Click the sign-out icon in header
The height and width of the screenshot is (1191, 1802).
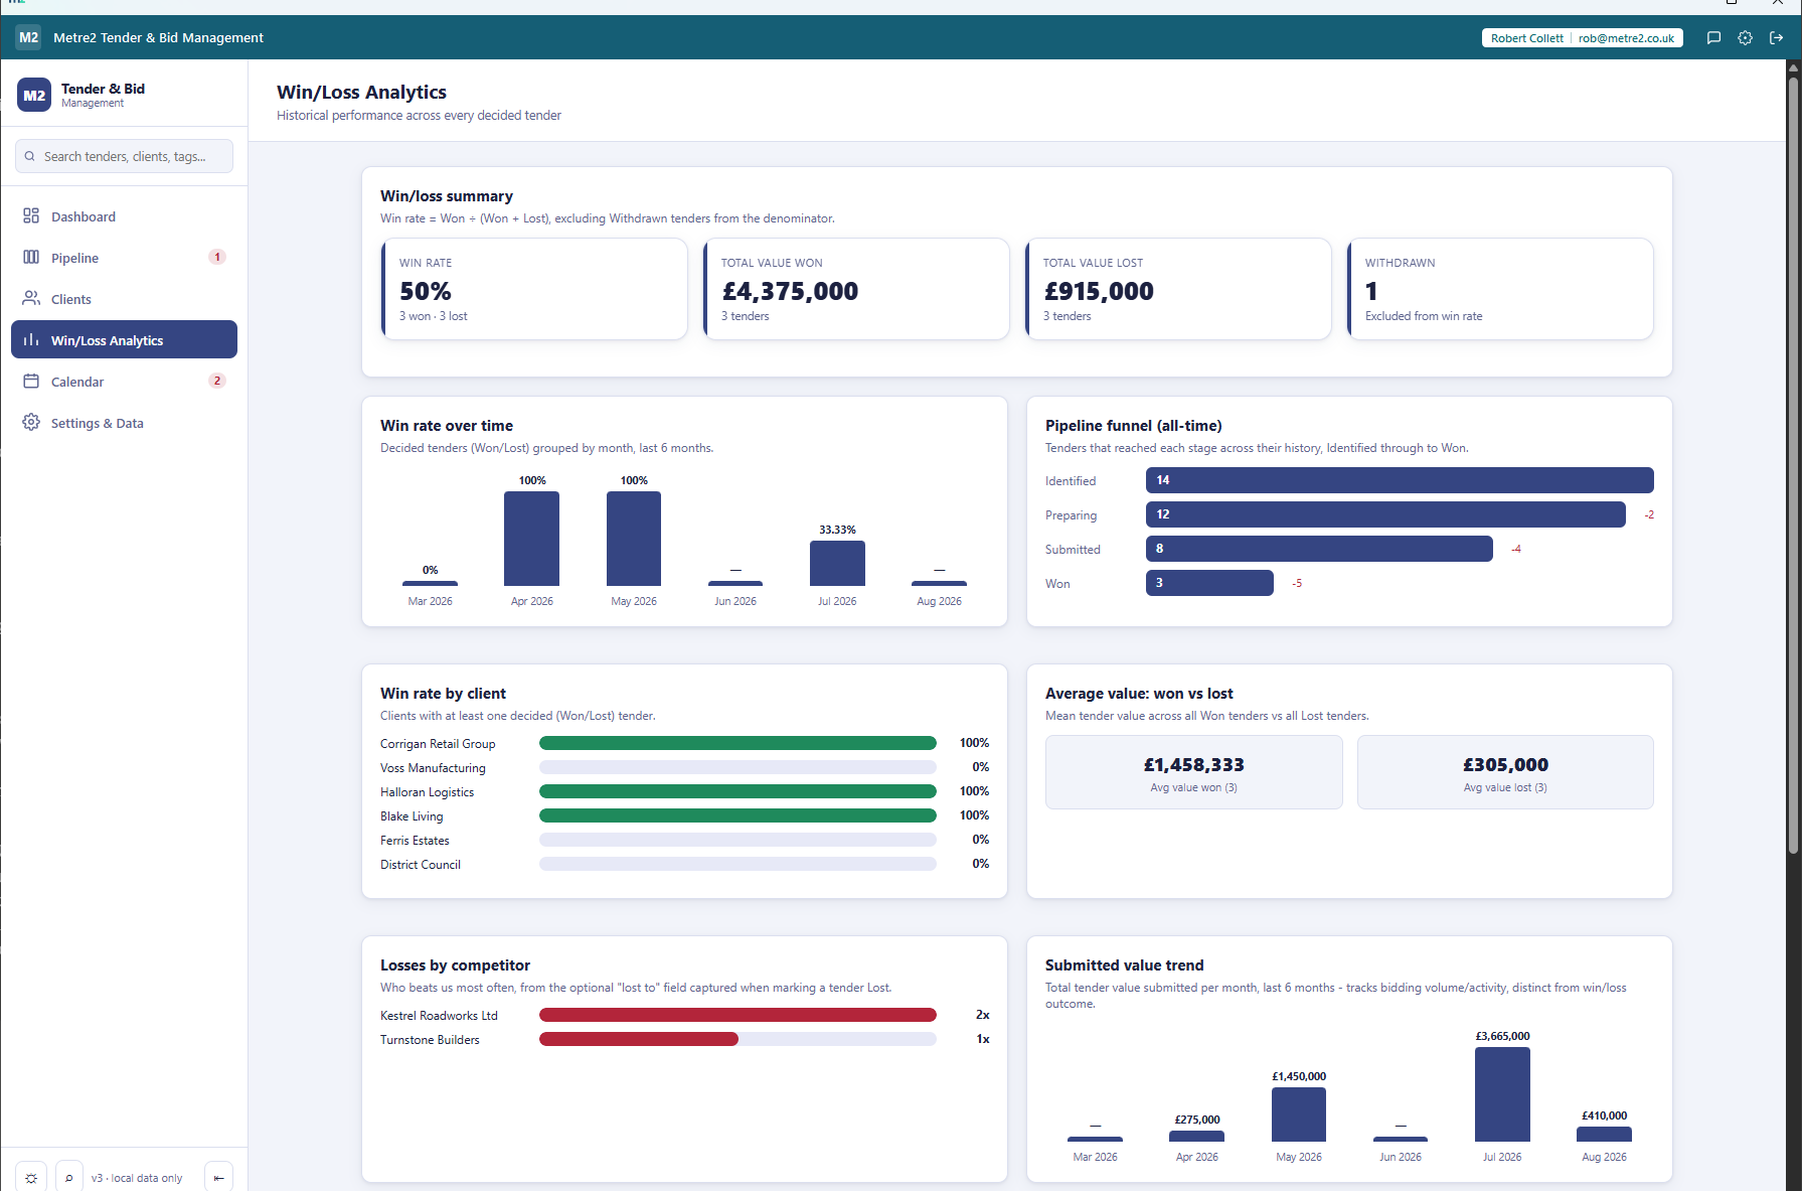pos(1776,38)
